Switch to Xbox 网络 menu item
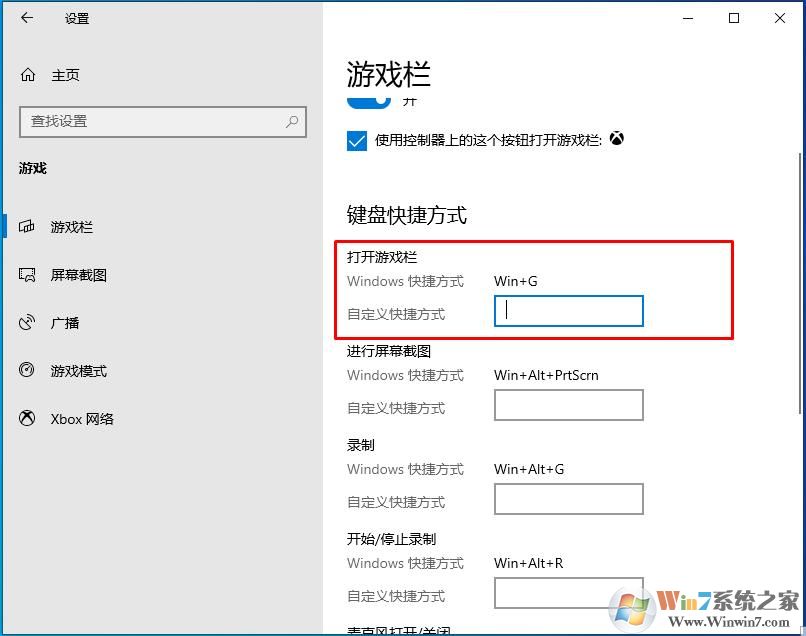The width and height of the screenshot is (806, 636). (82, 419)
